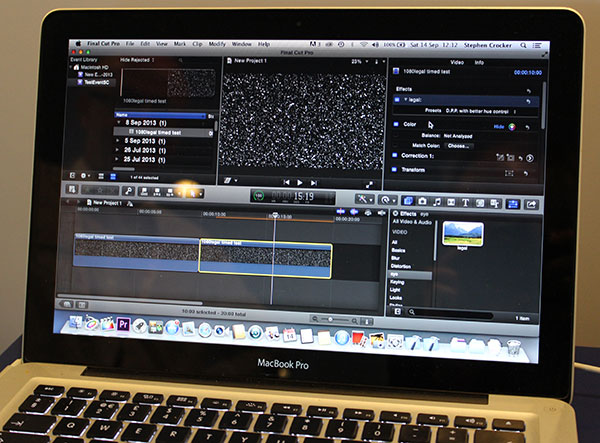The height and width of the screenshot is (443, 600).
Task: Open the Retime speedometer menu
Action: pos(387,200)
